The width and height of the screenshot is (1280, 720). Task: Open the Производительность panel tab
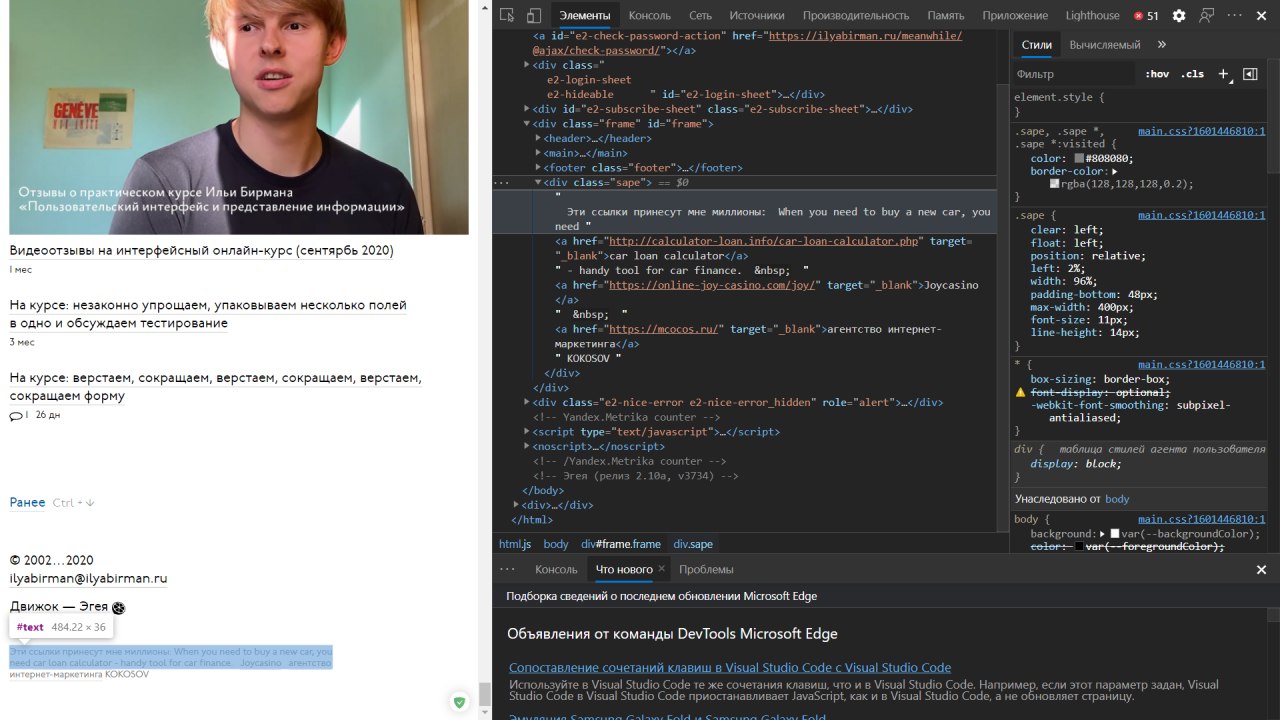click(856, 15)
